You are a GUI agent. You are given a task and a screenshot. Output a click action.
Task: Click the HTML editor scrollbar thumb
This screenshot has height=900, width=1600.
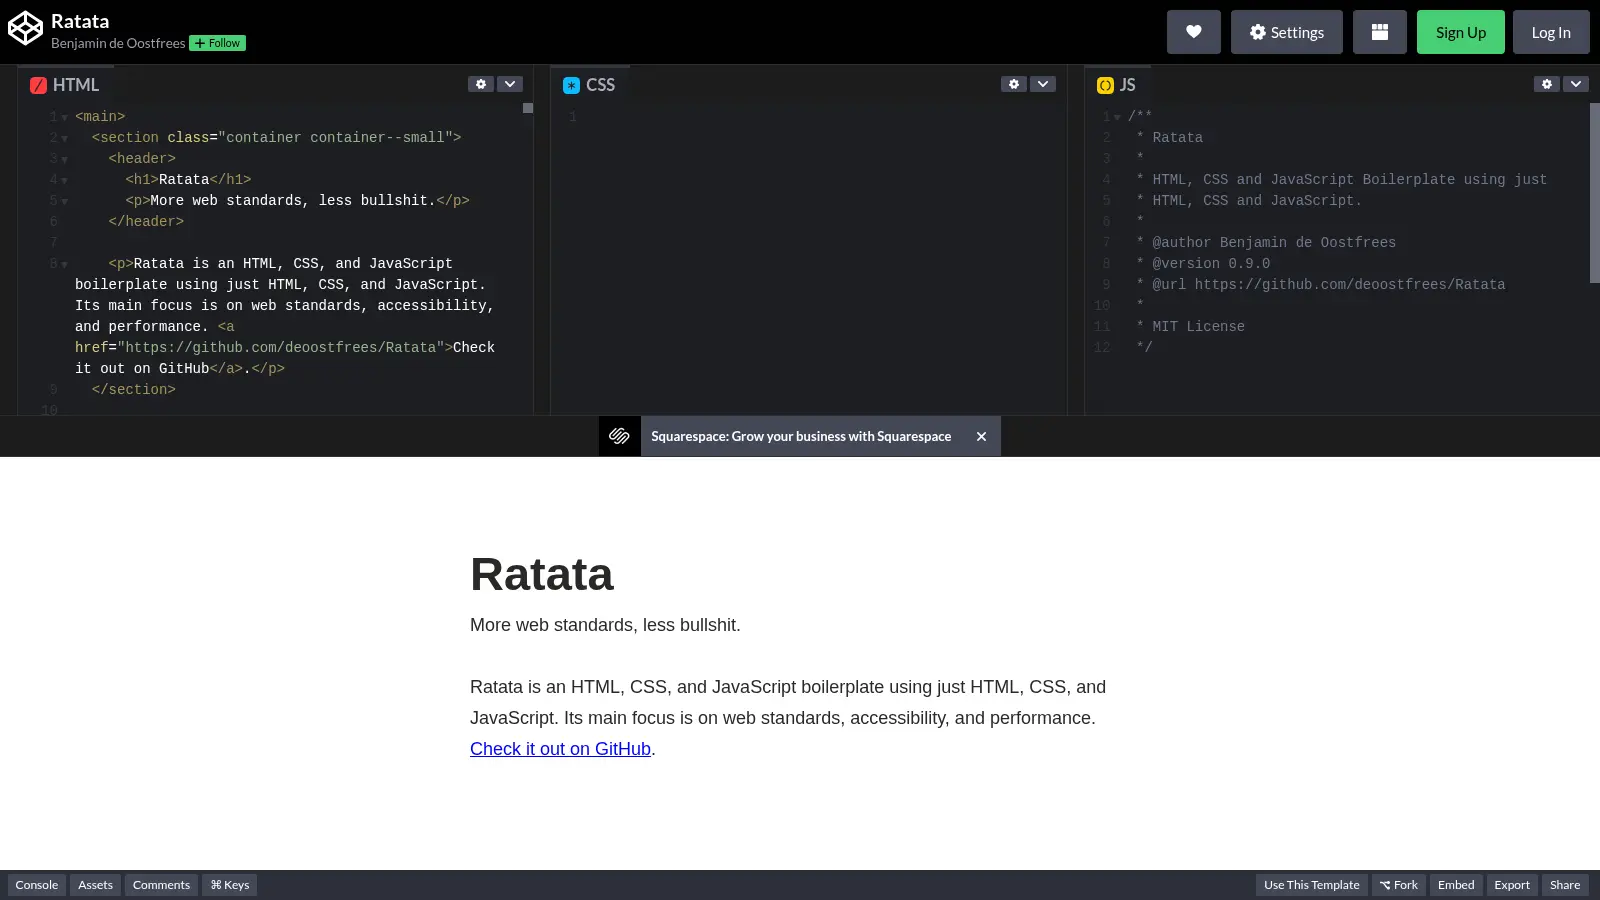coord(528,108)
